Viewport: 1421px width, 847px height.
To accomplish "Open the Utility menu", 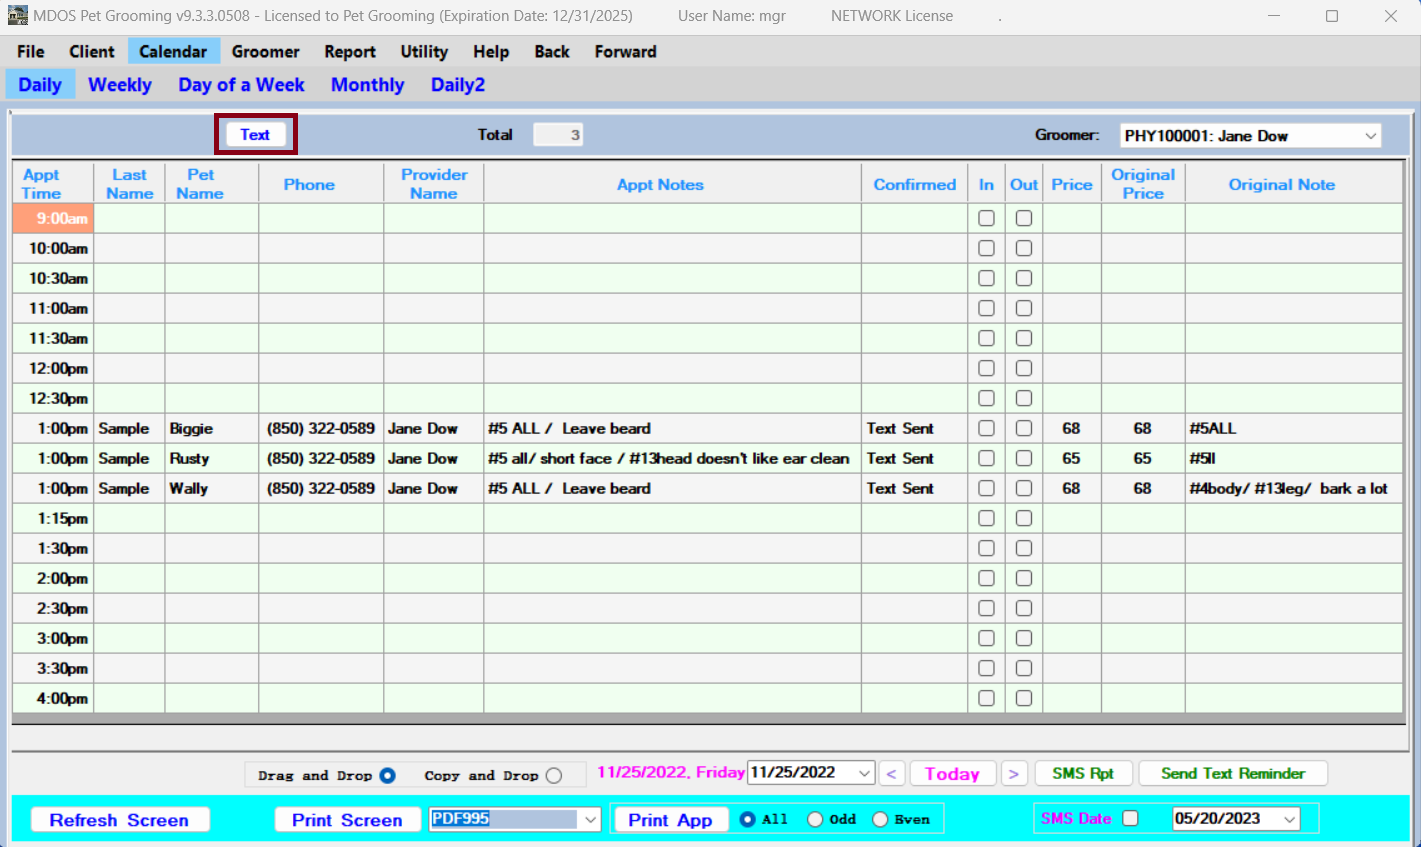I will point(423,51).
